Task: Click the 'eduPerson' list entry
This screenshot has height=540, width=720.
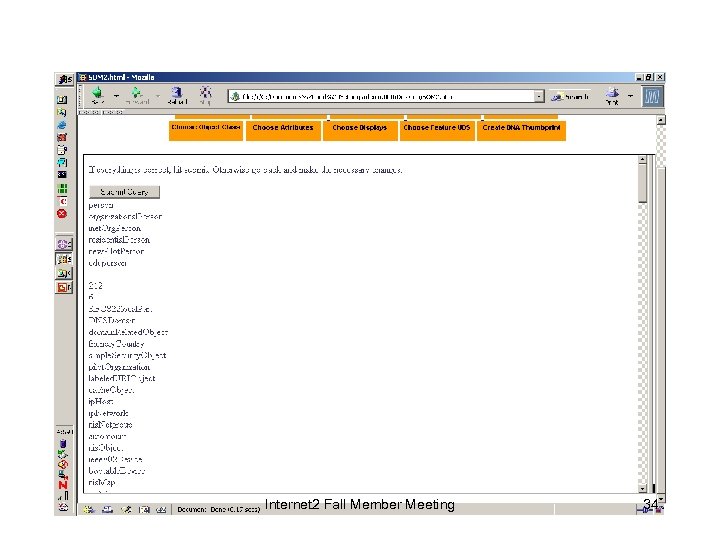Action: click(x=107, y=263)
